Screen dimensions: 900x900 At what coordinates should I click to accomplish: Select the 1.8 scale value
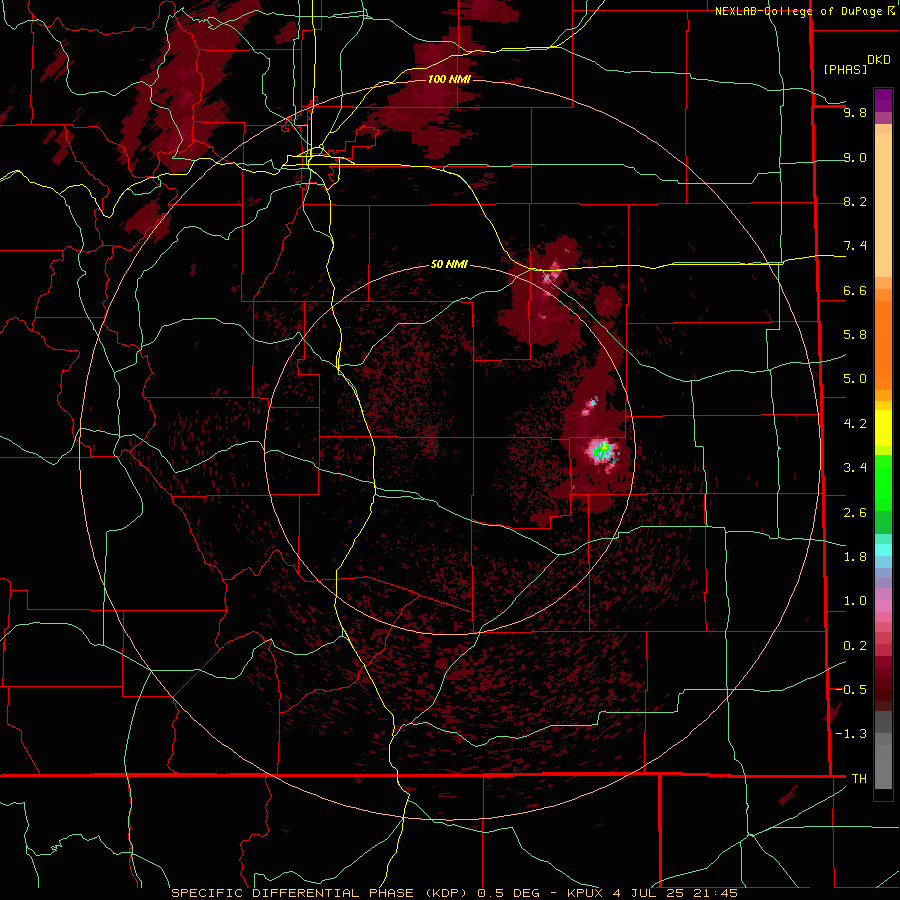(x=855, y=556)
